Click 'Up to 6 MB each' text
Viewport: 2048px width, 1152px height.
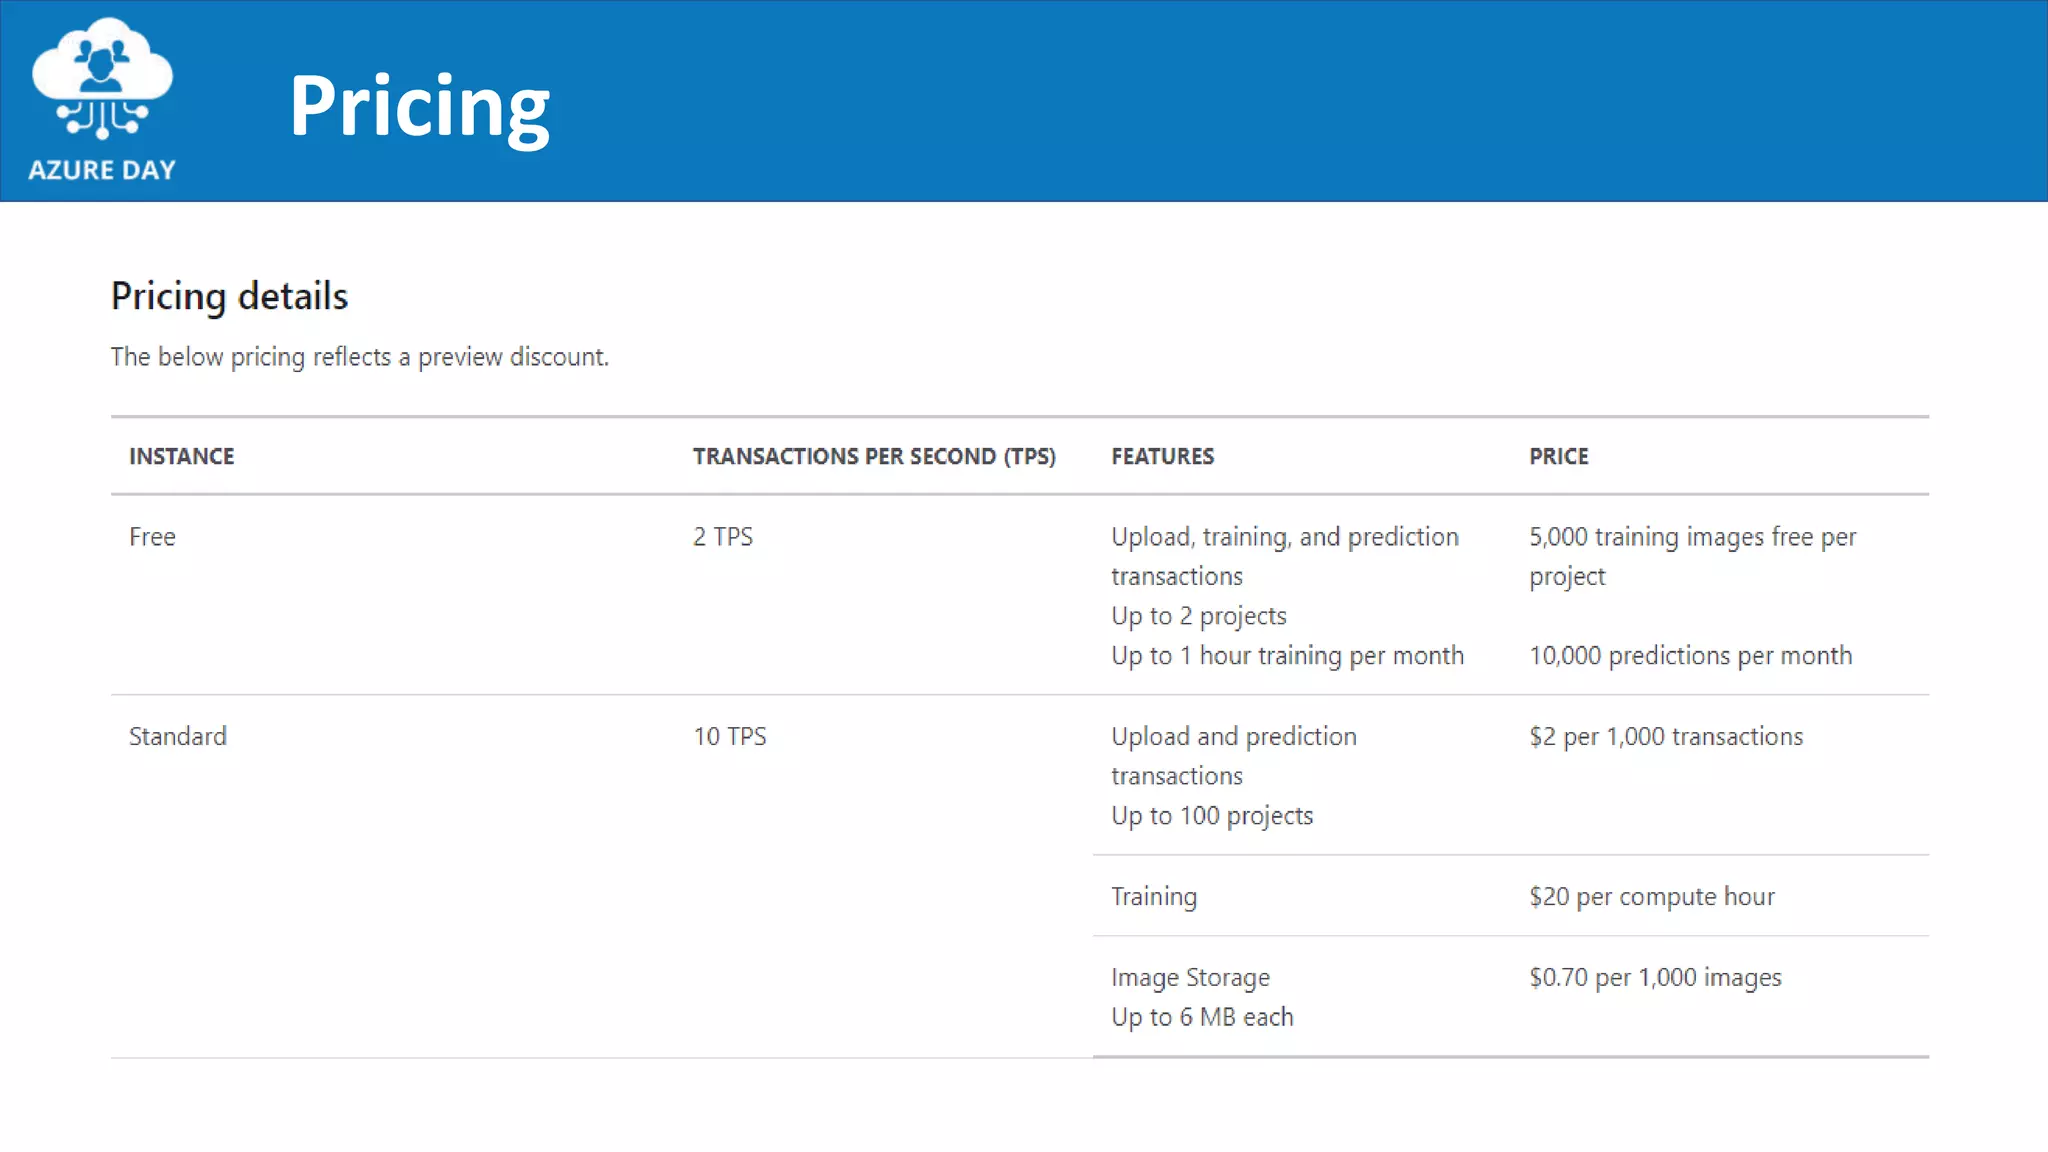[x=1203, y=1017]
